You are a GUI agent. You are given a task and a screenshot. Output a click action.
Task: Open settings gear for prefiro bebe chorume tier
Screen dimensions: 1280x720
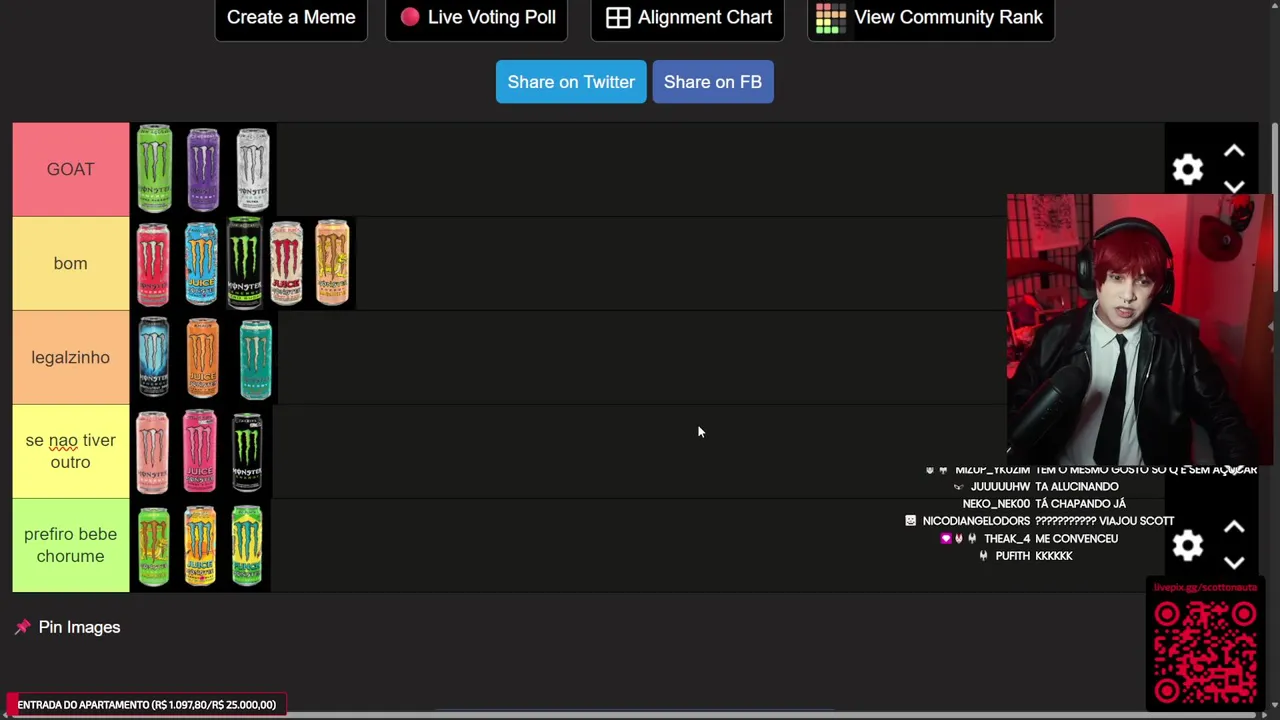[x=1187, y=545]
